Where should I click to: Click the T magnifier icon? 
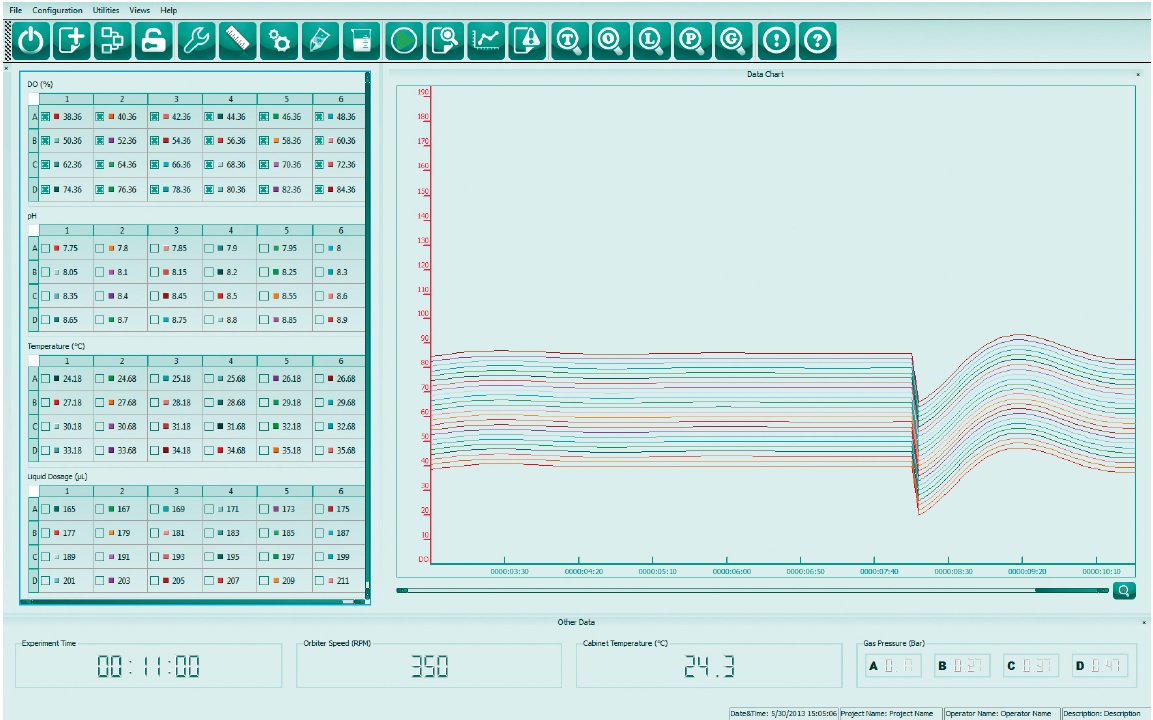(570, 40)
